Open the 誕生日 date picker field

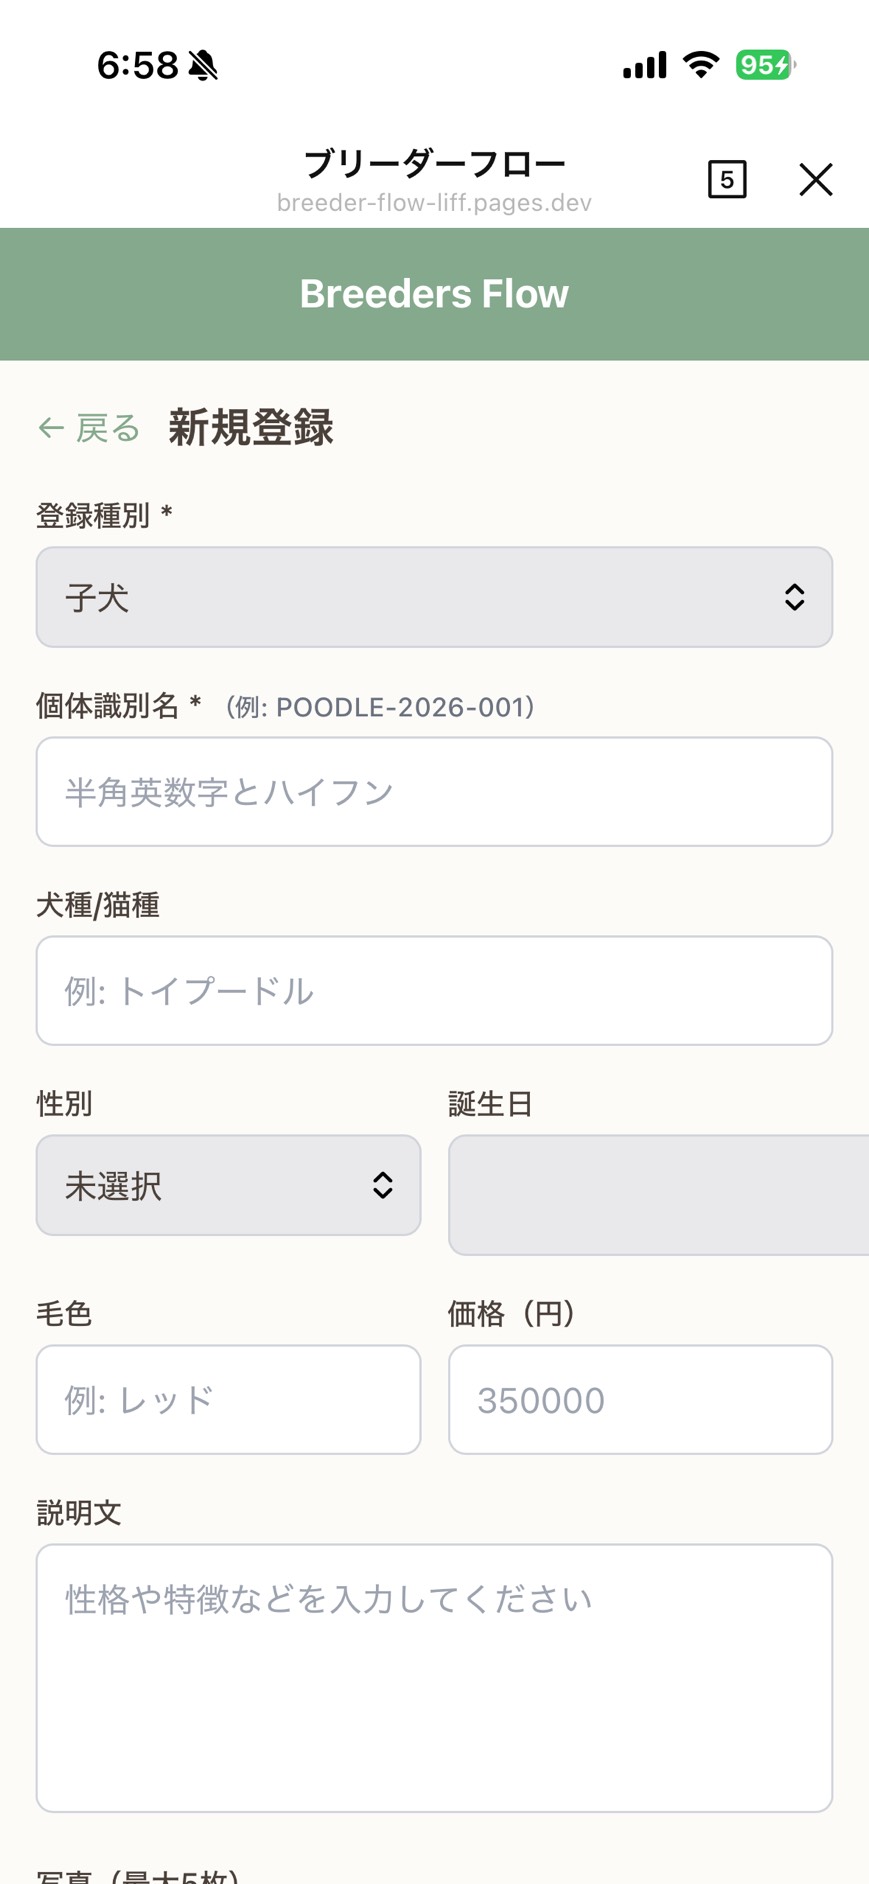click(x=658, y=1195)
